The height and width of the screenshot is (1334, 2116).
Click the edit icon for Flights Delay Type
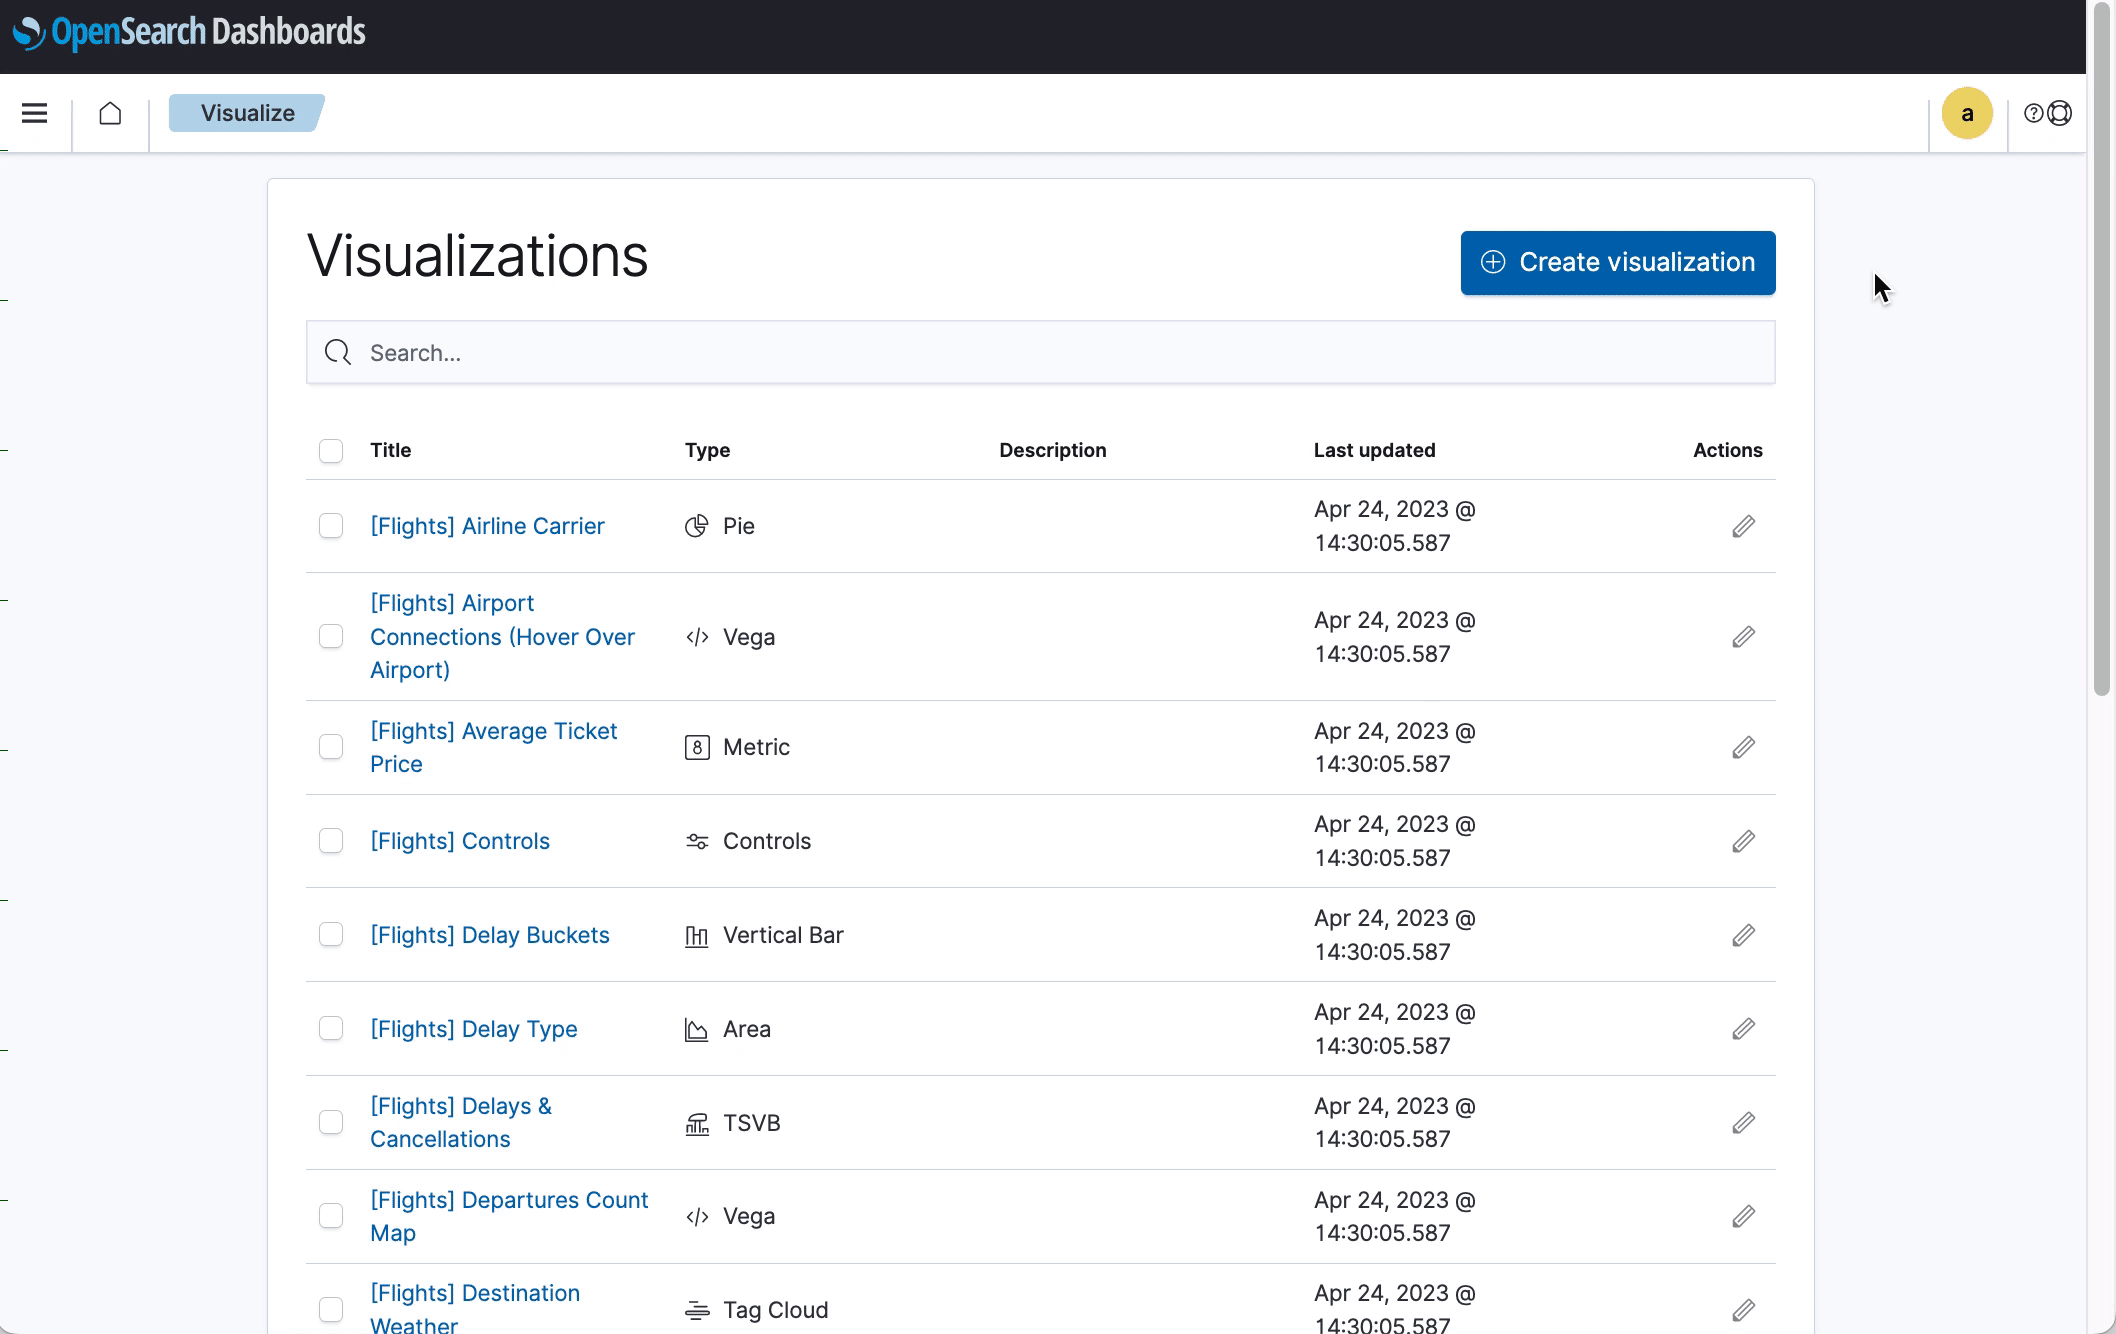(1741, 1028)
